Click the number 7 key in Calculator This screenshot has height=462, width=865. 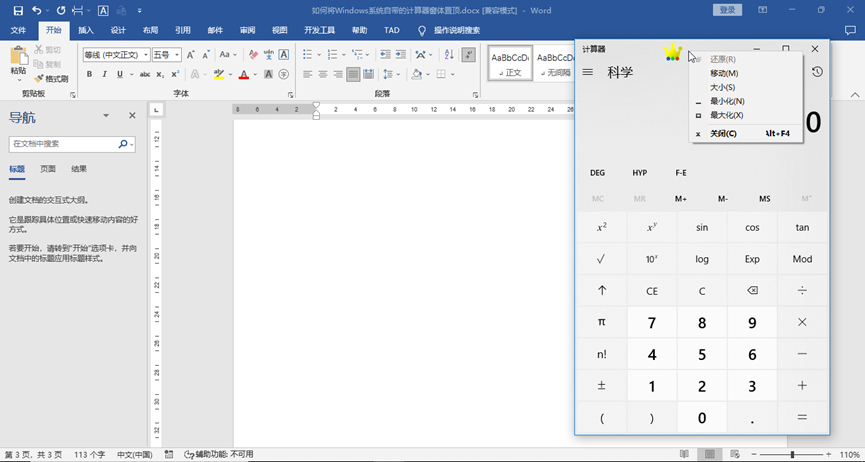[652, 323]
